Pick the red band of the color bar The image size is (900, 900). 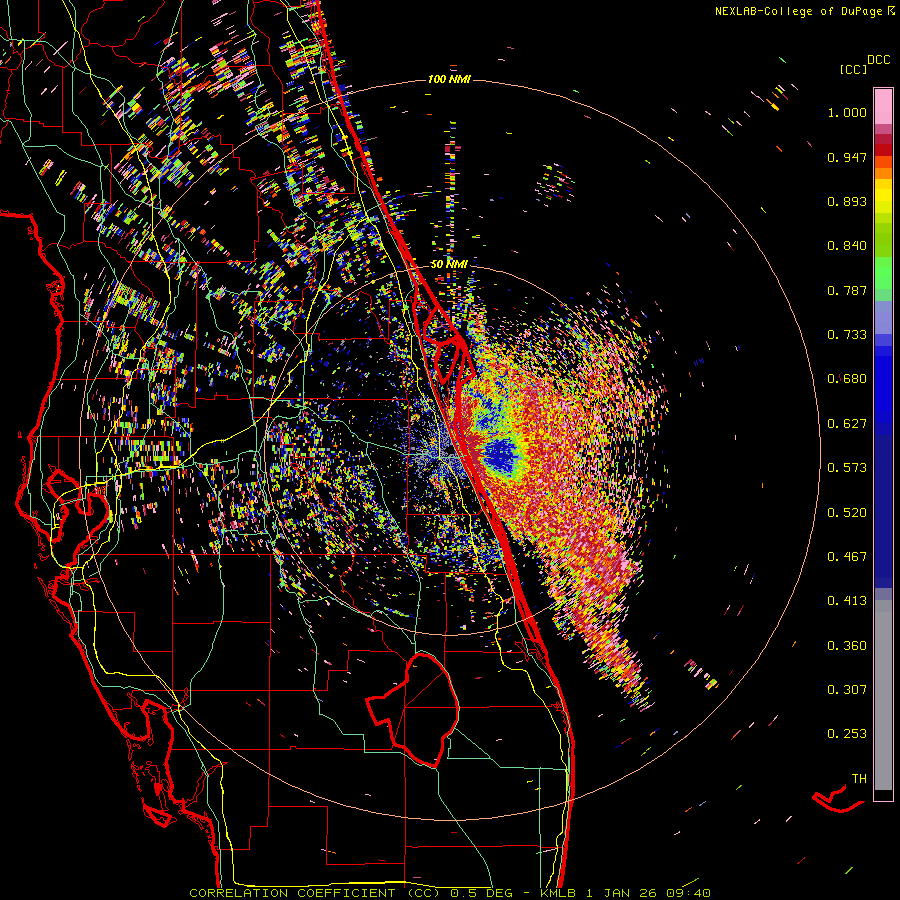[883, 149]
